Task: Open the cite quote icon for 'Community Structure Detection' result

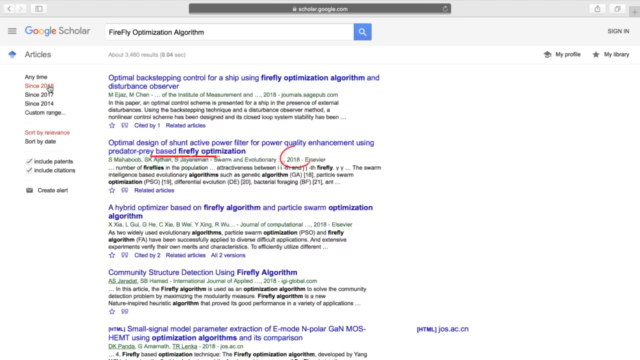Action: [x=124, y=311]
